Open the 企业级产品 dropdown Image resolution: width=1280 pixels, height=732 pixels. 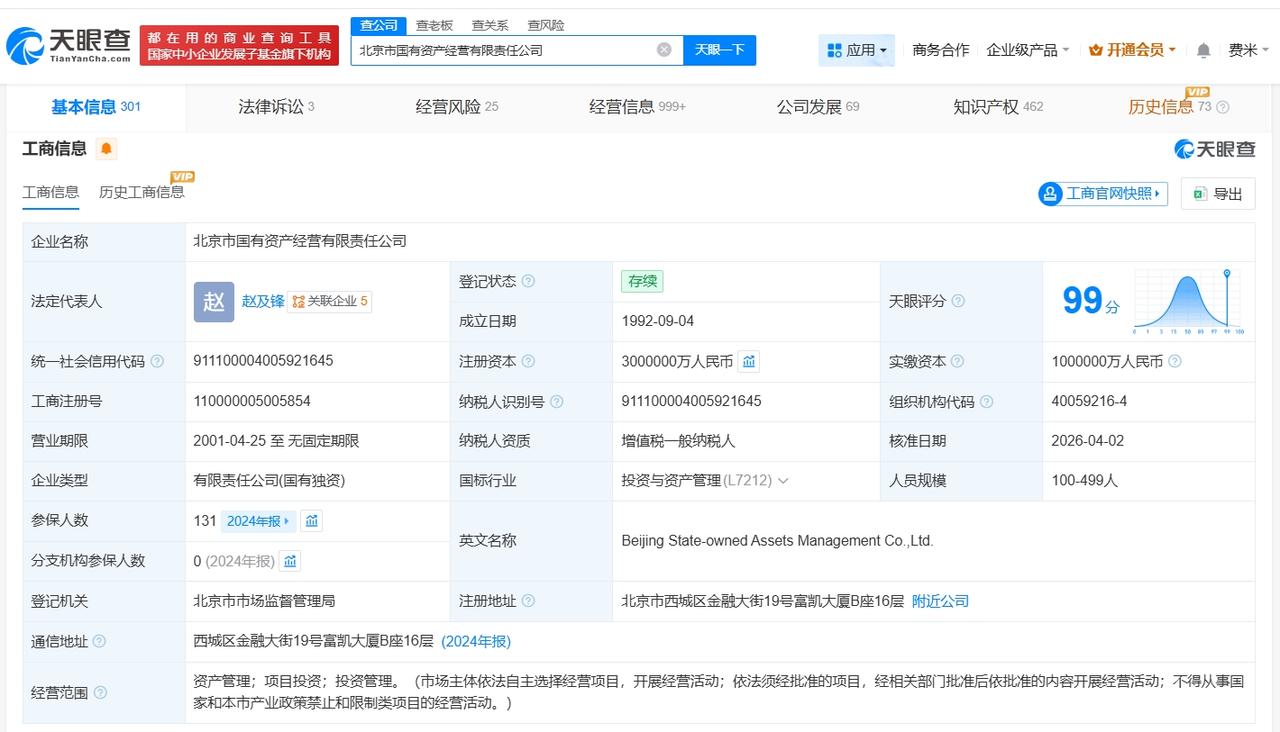point(1027,50)
